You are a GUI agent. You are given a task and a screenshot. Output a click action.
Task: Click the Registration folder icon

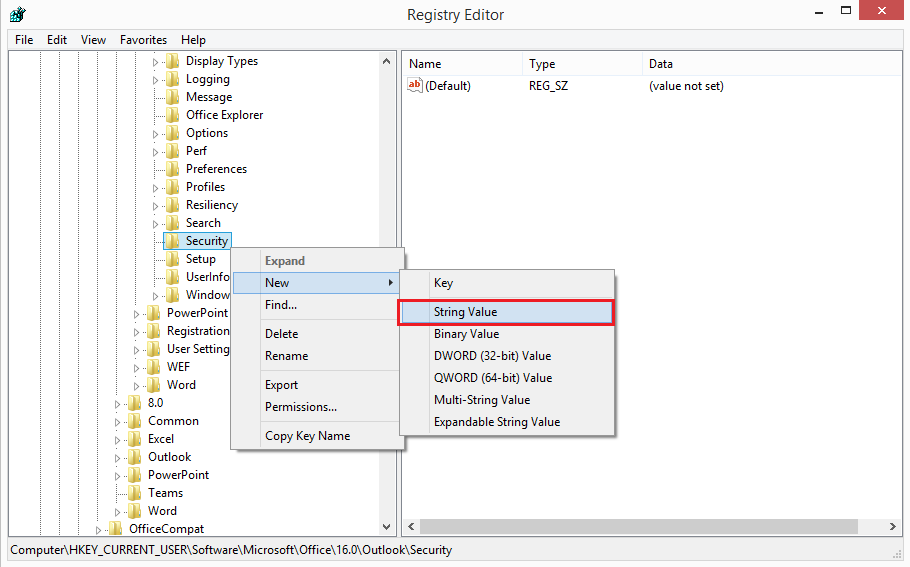coord(153,331)
